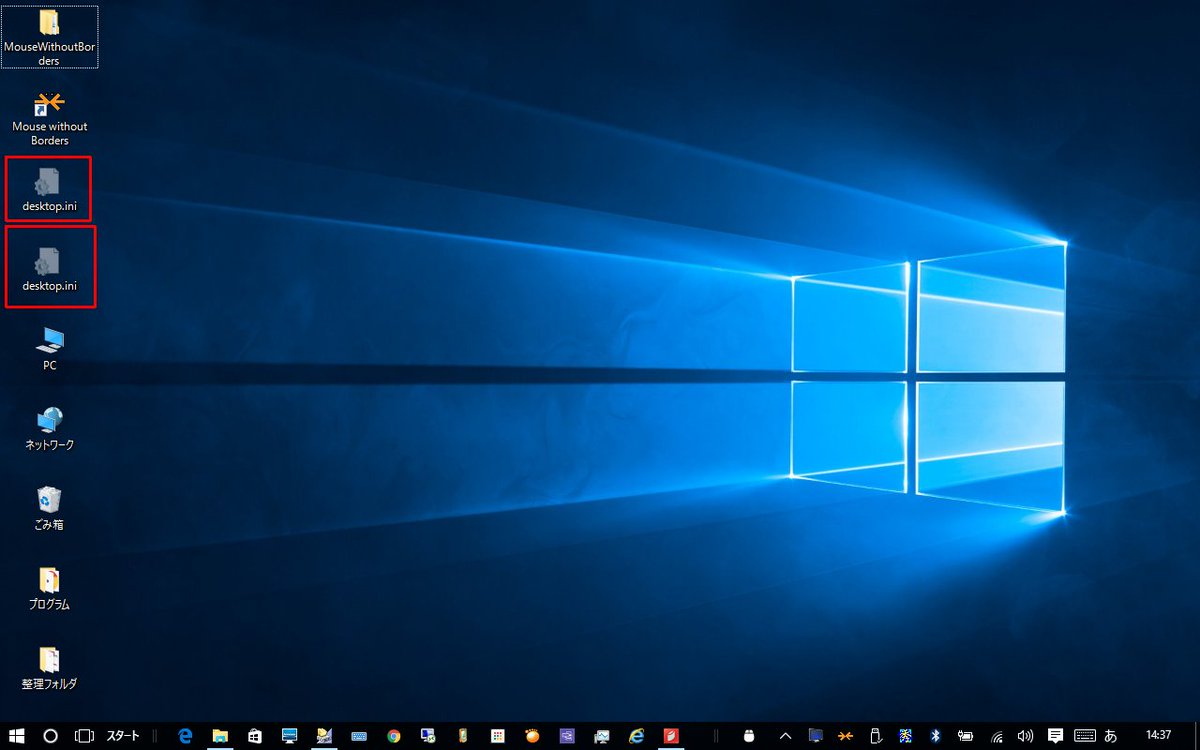
Task: Open the スタート toolbar label on taskbar
Action: tap(123, 735)
